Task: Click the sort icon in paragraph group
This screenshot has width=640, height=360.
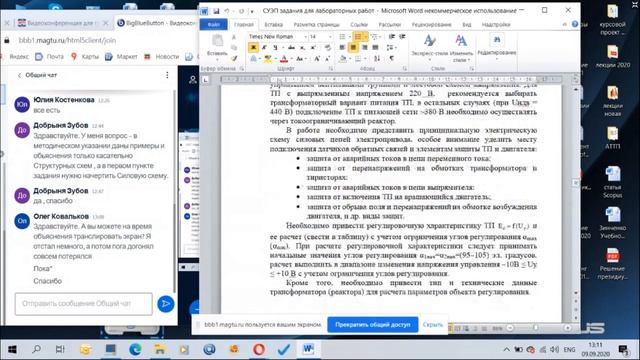Action: click(377, 58)
